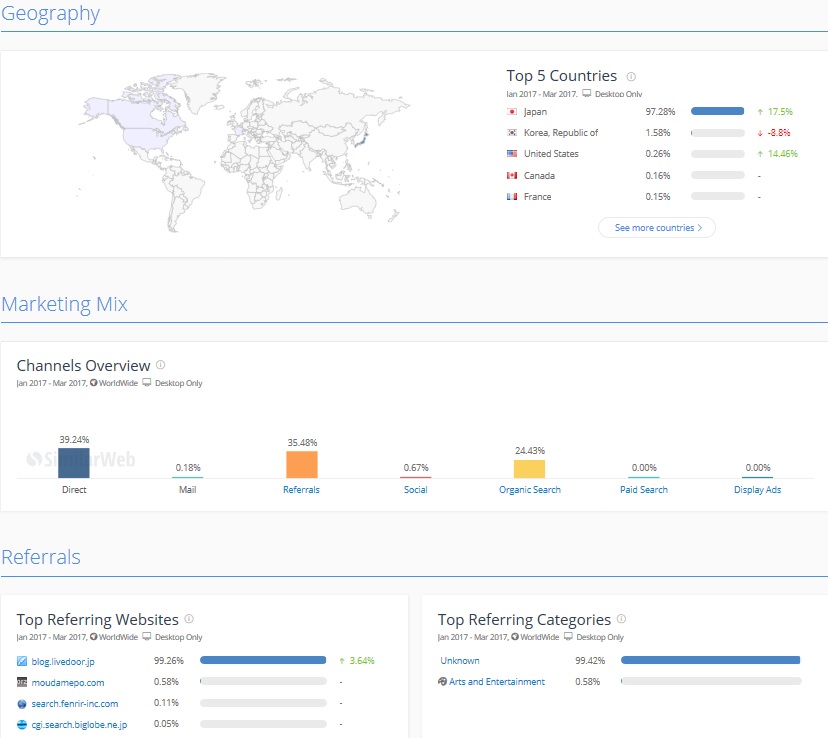Image resolution: width=828 pixels, height=738 pixels.
Task: Select the Referrals channel label
Action: click(x=301, y=490)
